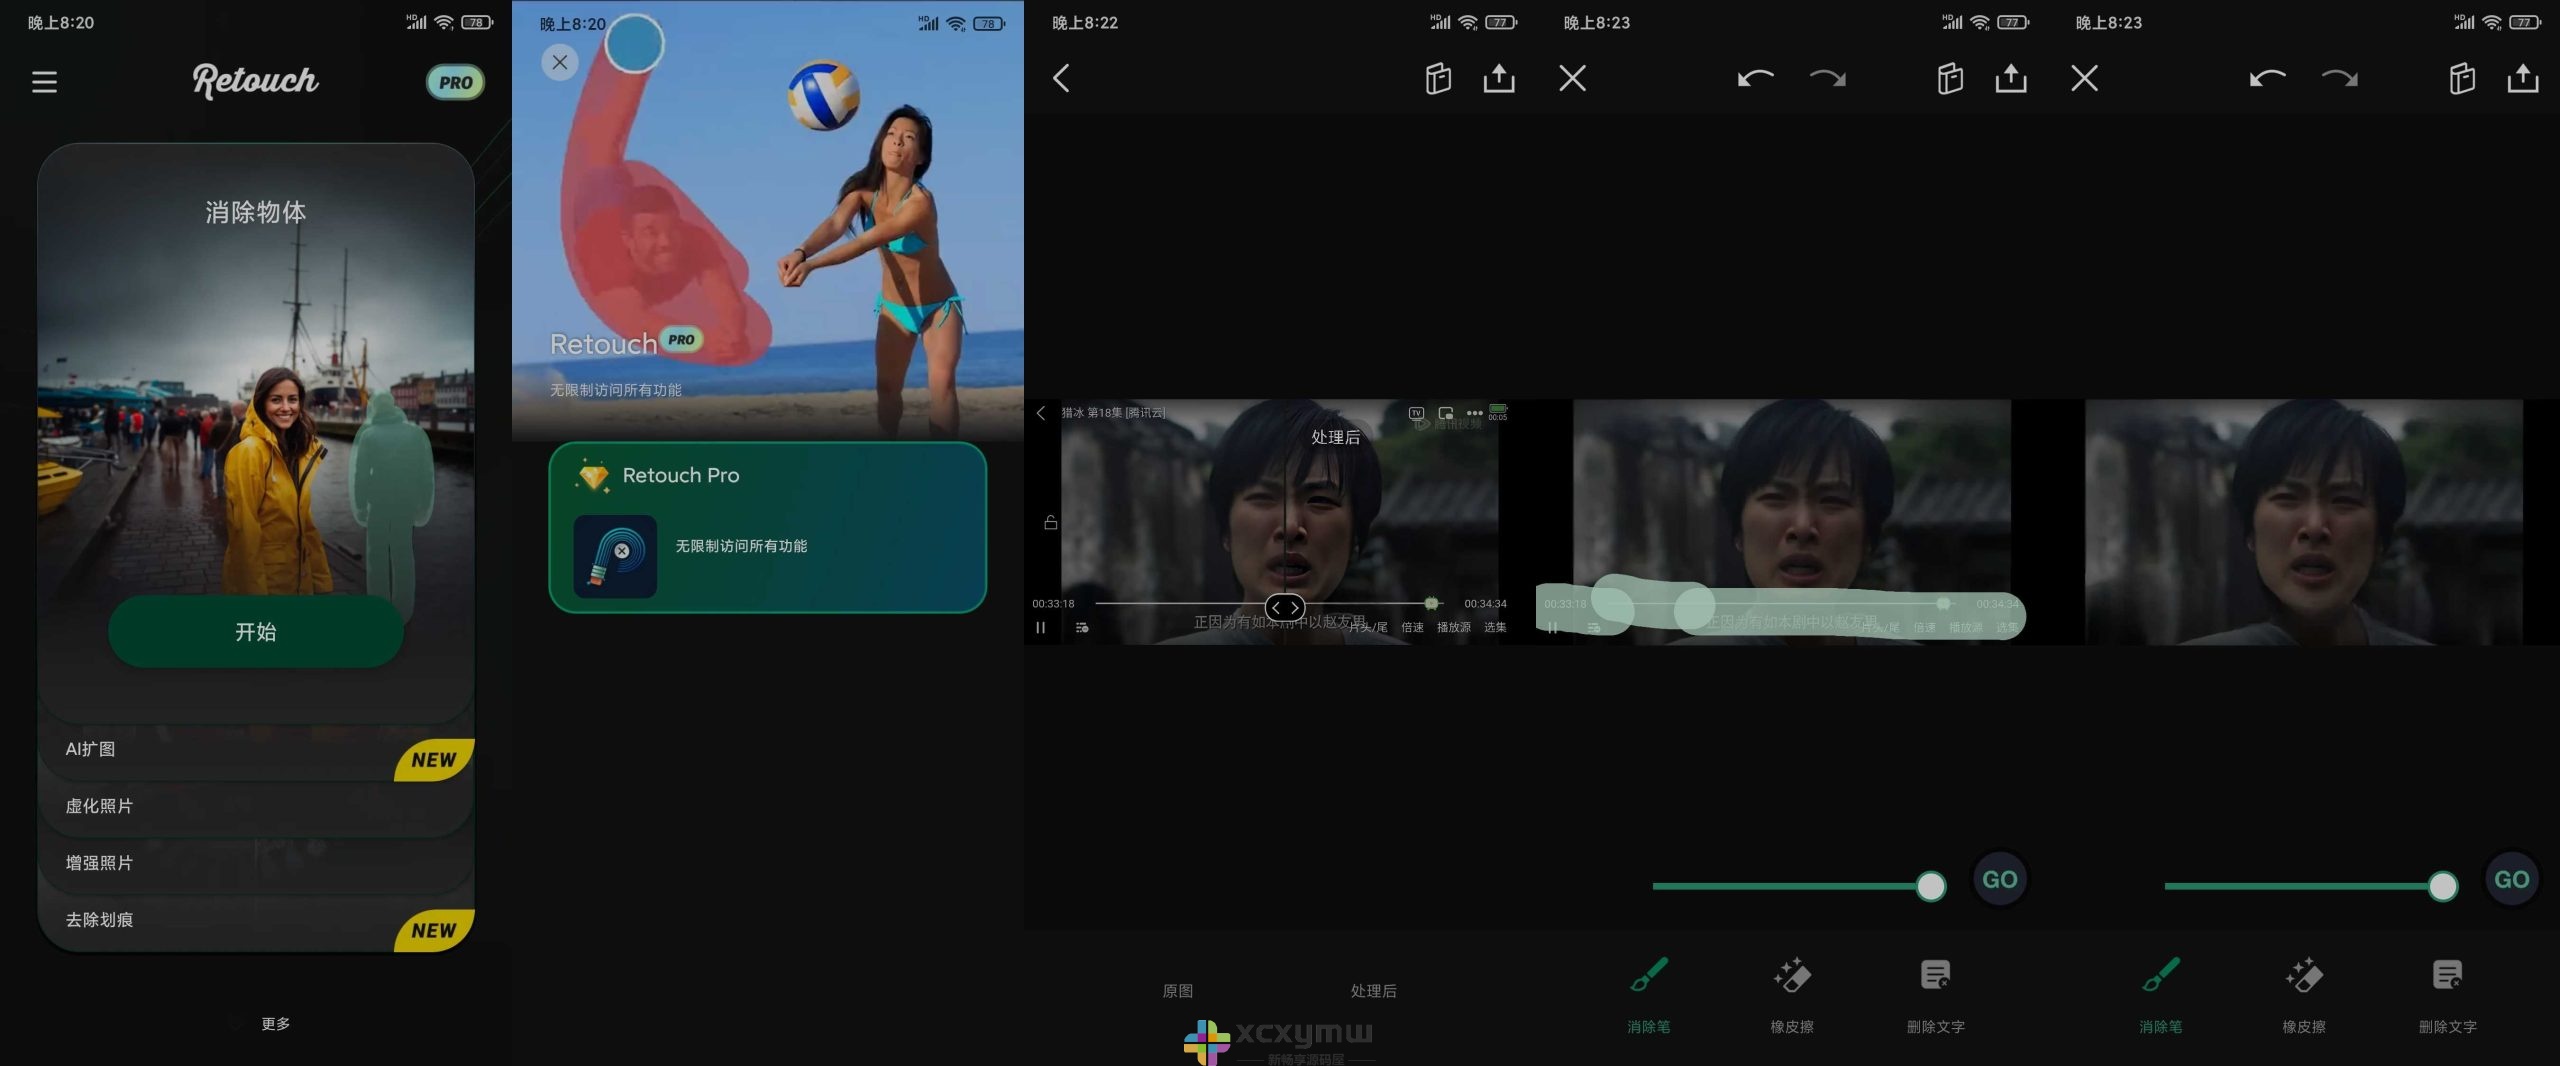2560x1066 pixels.
Task: Cast the video using the TV icon
Action: (1416, 411)
